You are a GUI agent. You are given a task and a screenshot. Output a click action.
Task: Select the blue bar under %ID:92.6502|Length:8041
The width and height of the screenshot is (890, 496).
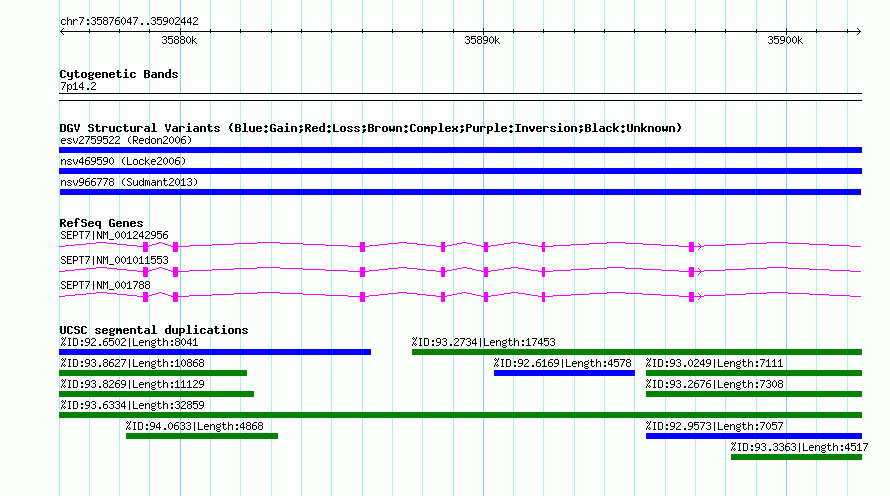coord(215,352)
